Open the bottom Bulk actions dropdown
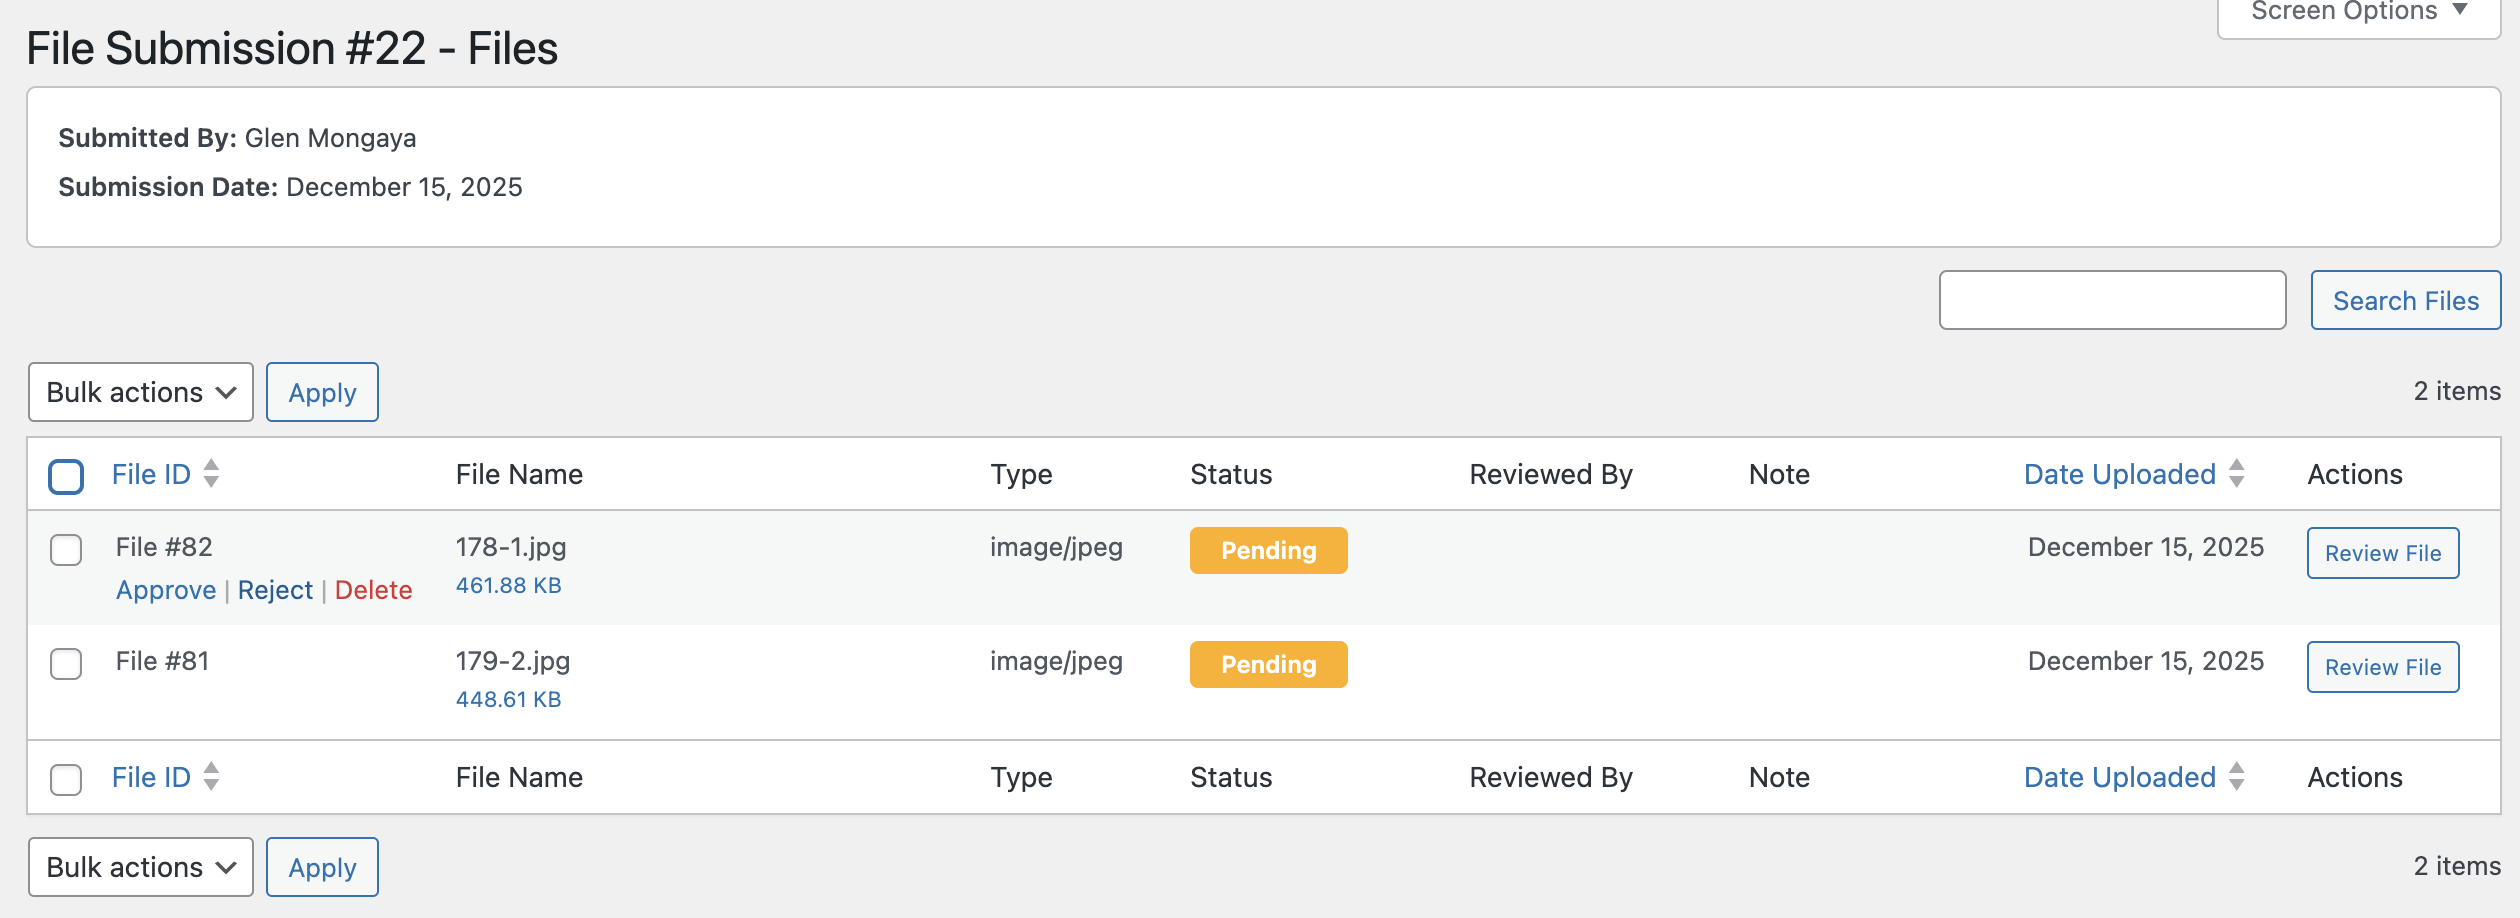 (x=140, y=867)
